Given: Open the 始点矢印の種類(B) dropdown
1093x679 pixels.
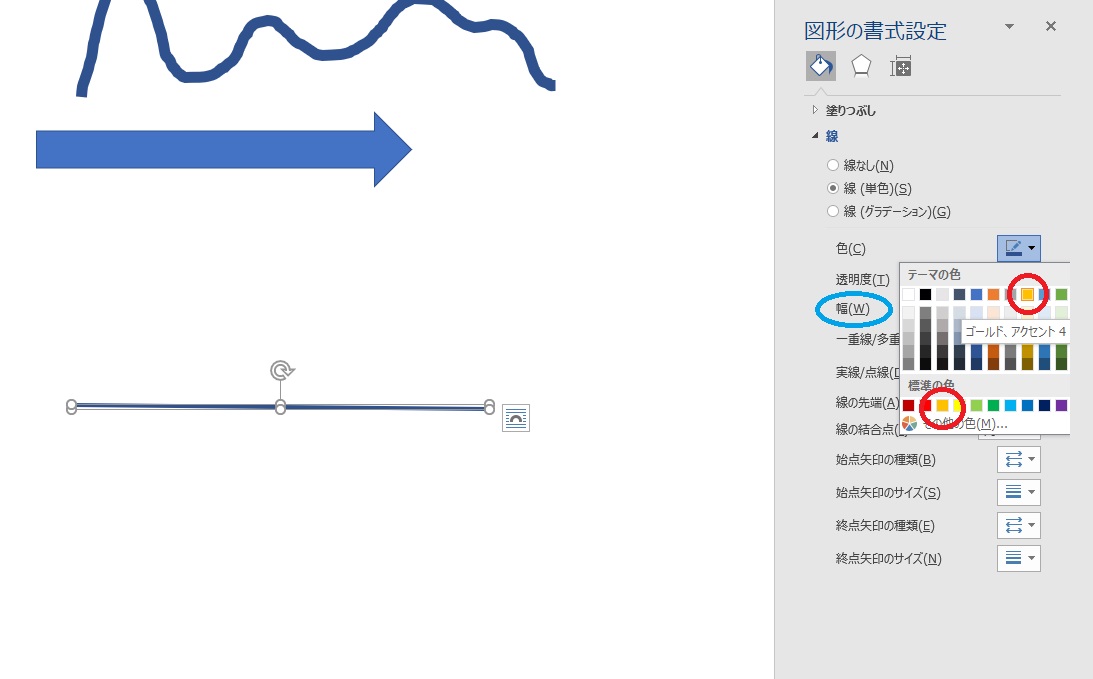Looking at the screenshot, I should click(1018, 459).
